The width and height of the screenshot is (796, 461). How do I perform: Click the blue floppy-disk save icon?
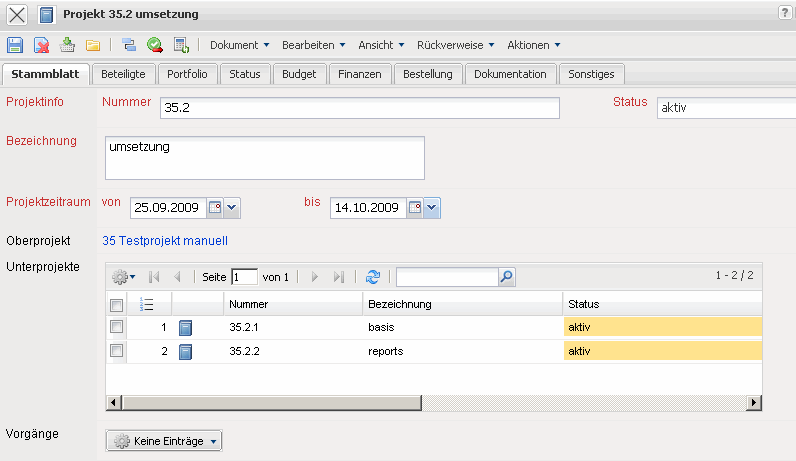click(x=15, y=45)
